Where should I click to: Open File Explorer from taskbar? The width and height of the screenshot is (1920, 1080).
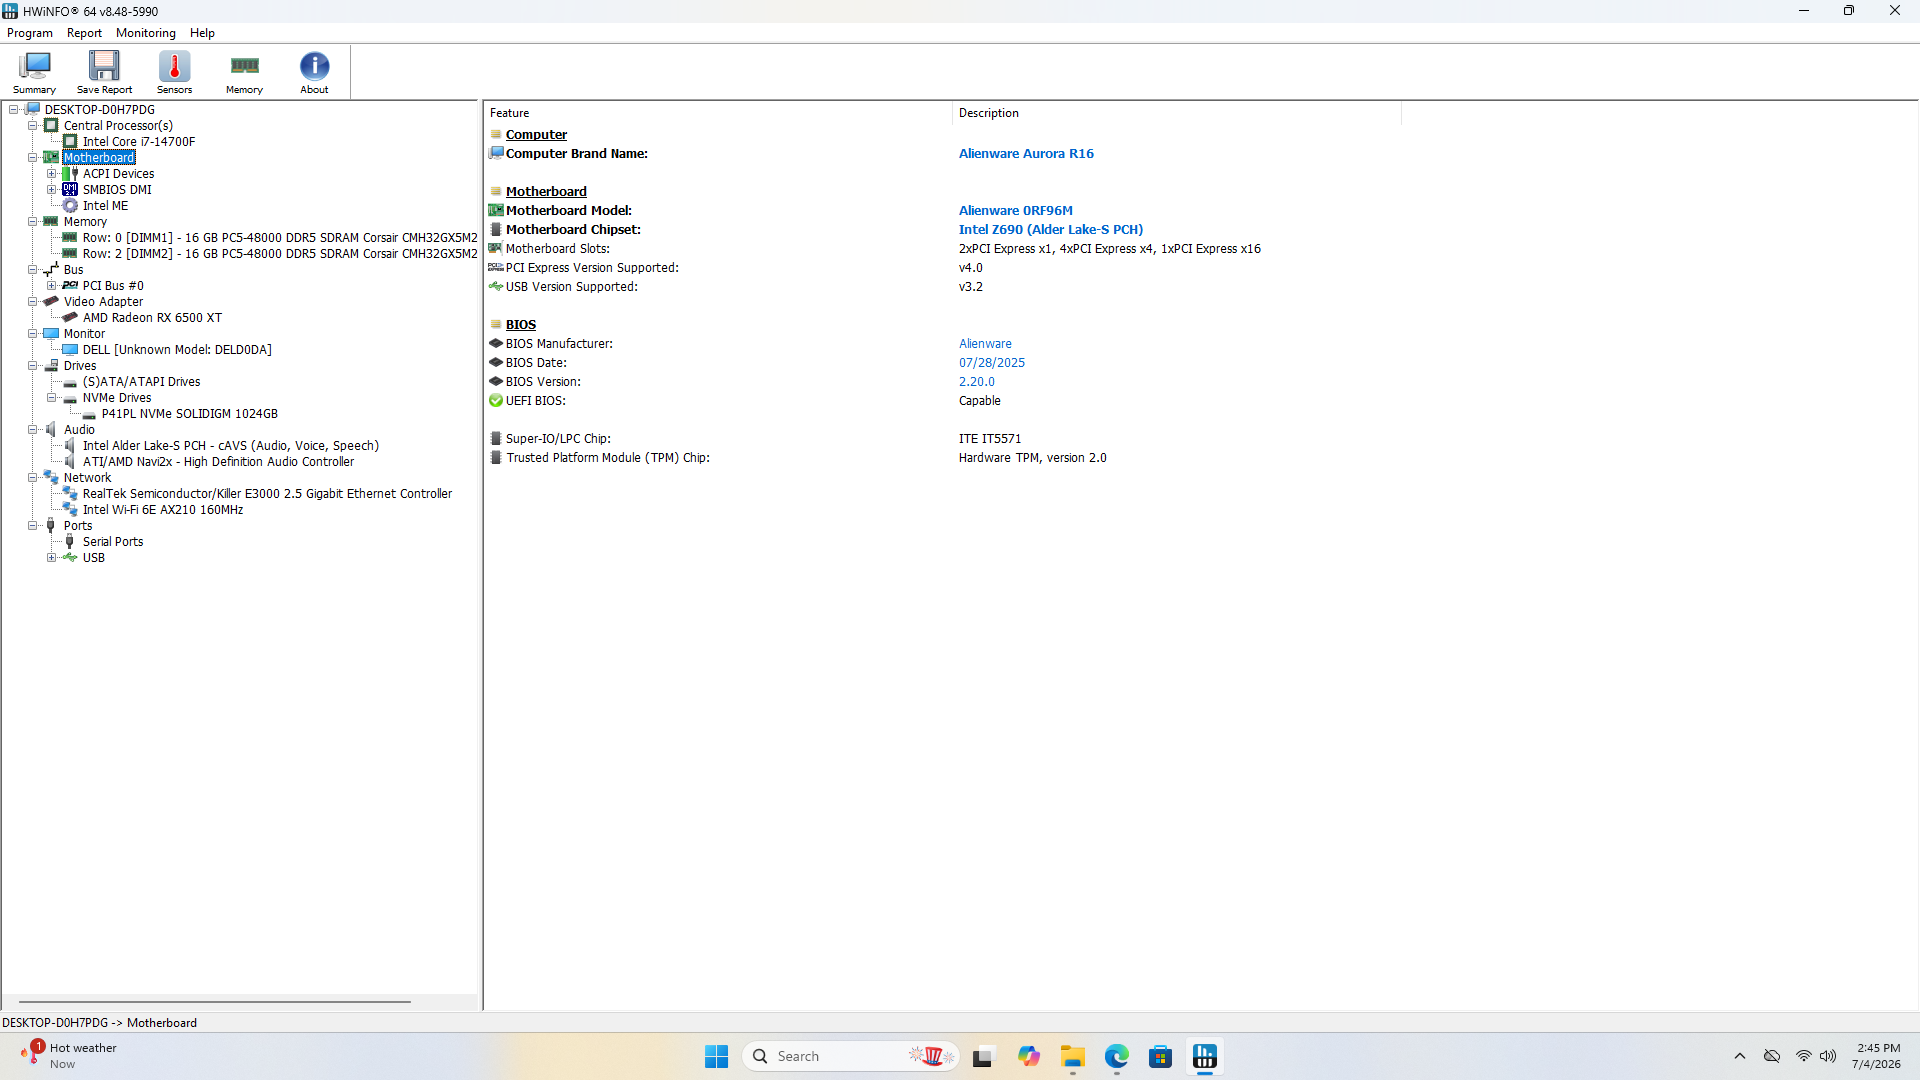click(x=1073, y=1056)
